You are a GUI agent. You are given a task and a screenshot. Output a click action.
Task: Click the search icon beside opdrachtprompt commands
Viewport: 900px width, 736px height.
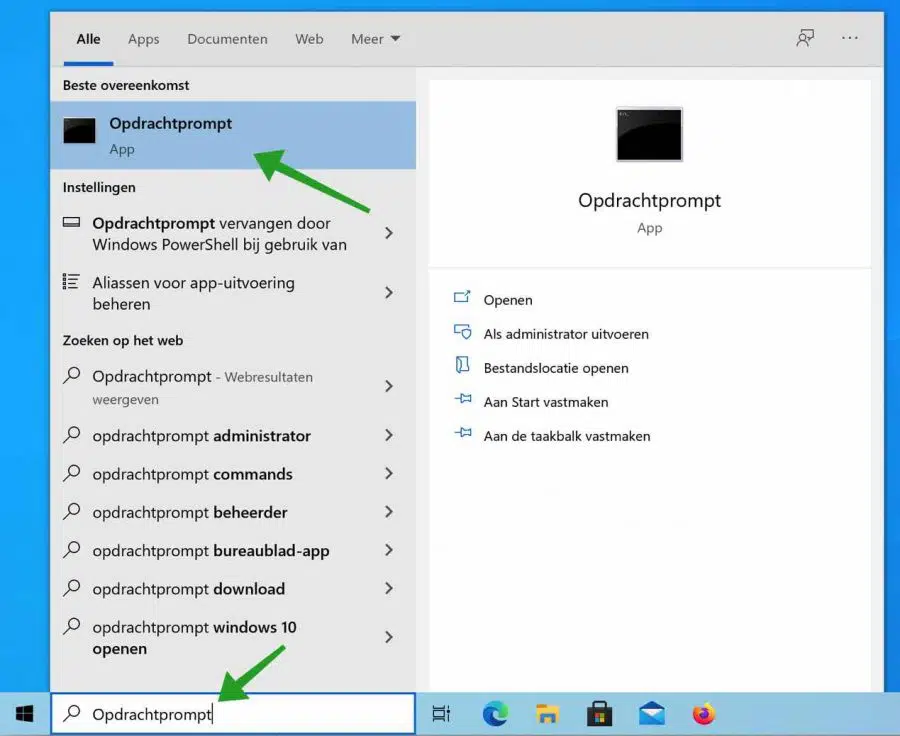click(72, 472)
